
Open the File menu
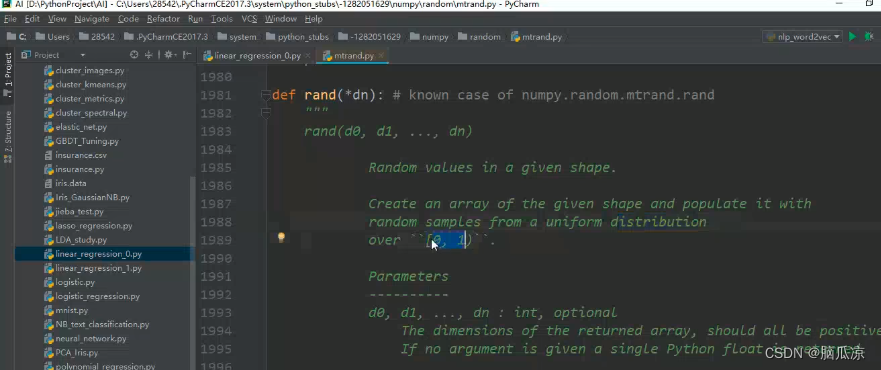coord(11,19)
